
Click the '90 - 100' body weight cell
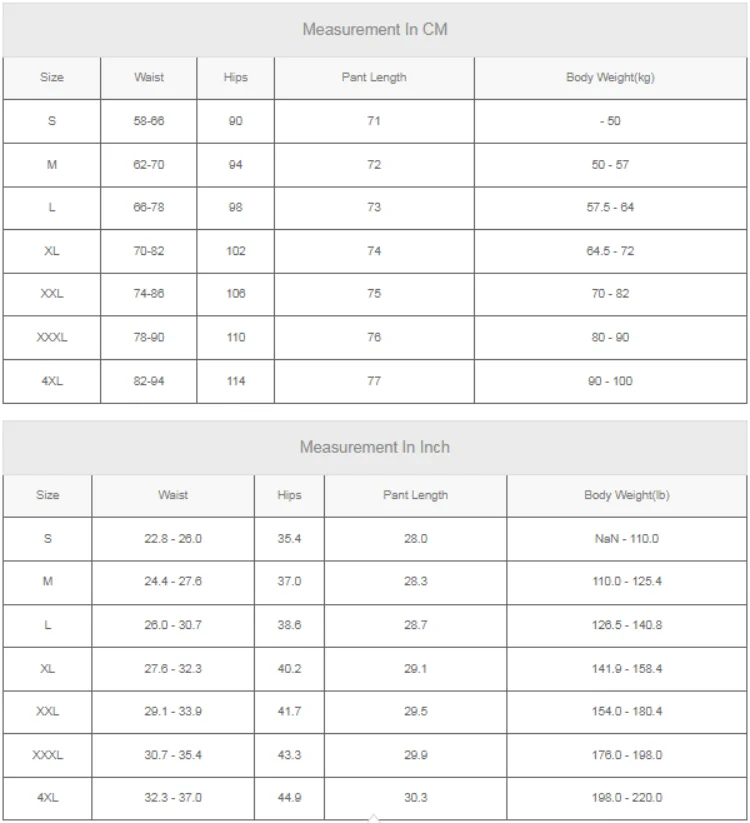click(x=610, y=382)
